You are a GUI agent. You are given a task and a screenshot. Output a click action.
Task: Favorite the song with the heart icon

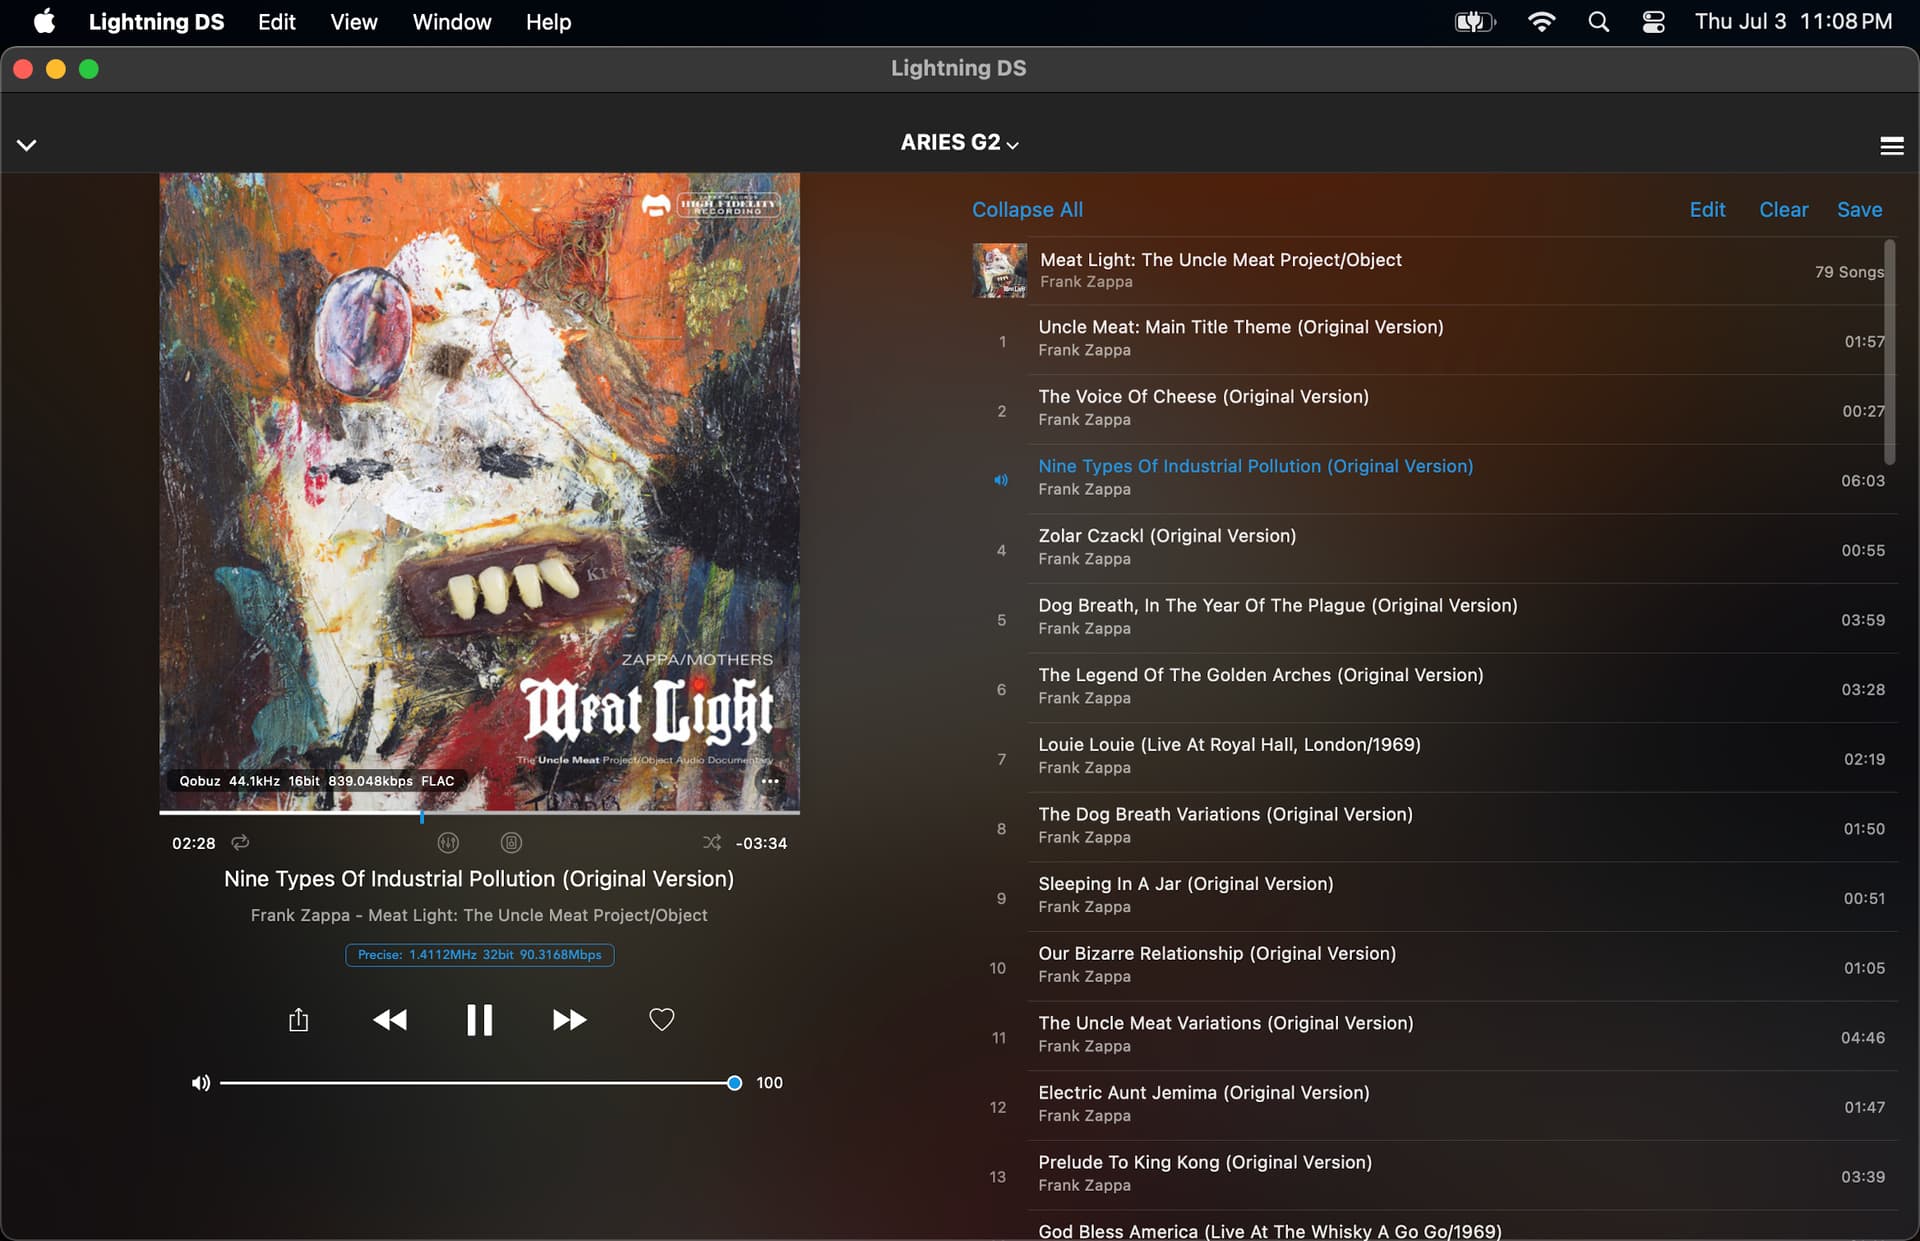(661, 1020)
